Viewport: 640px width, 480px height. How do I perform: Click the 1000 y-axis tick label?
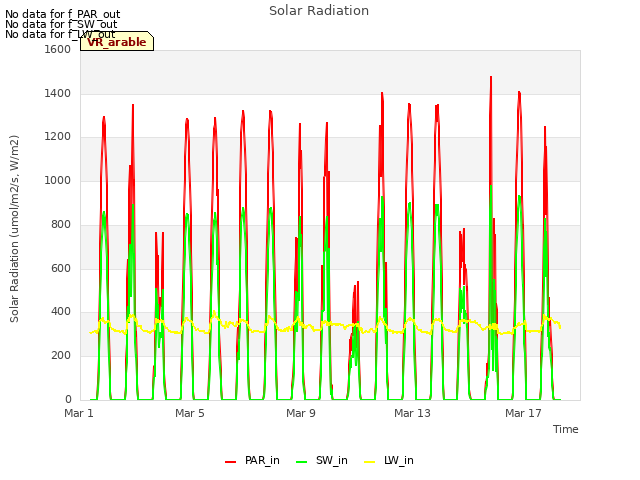click(x=58, y=180)
